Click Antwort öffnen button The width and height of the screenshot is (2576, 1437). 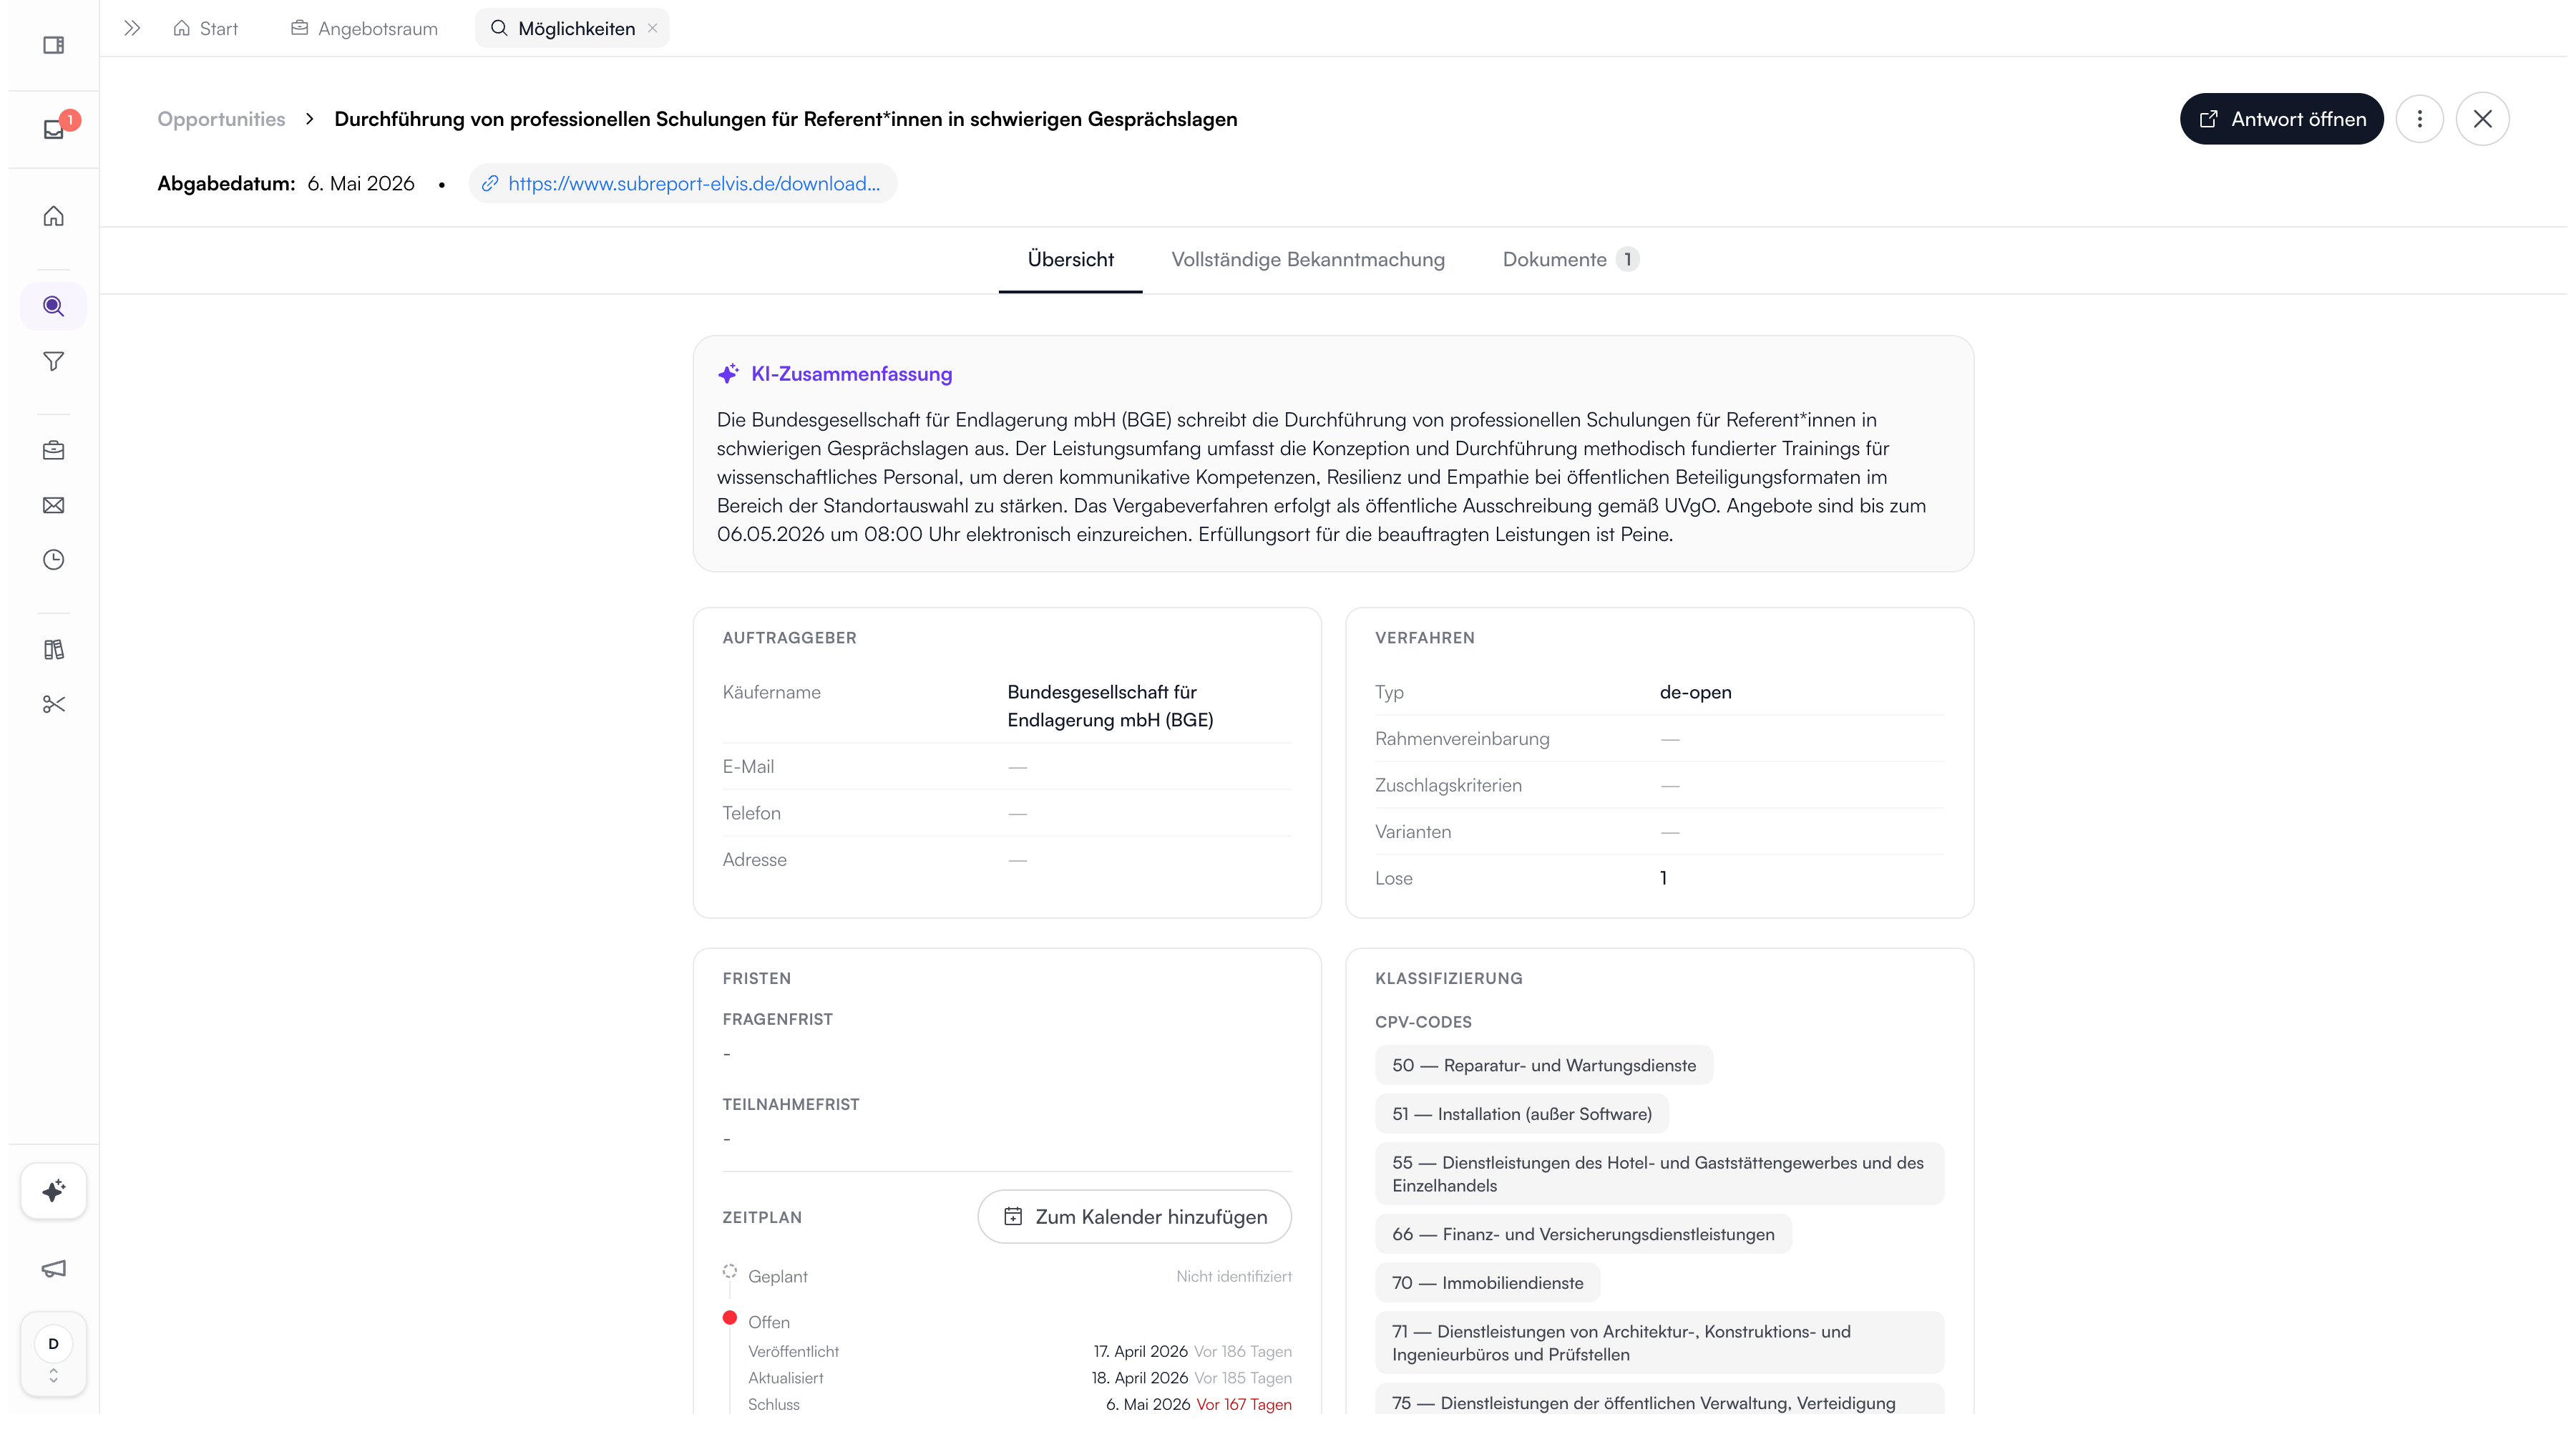[2281, 119]
